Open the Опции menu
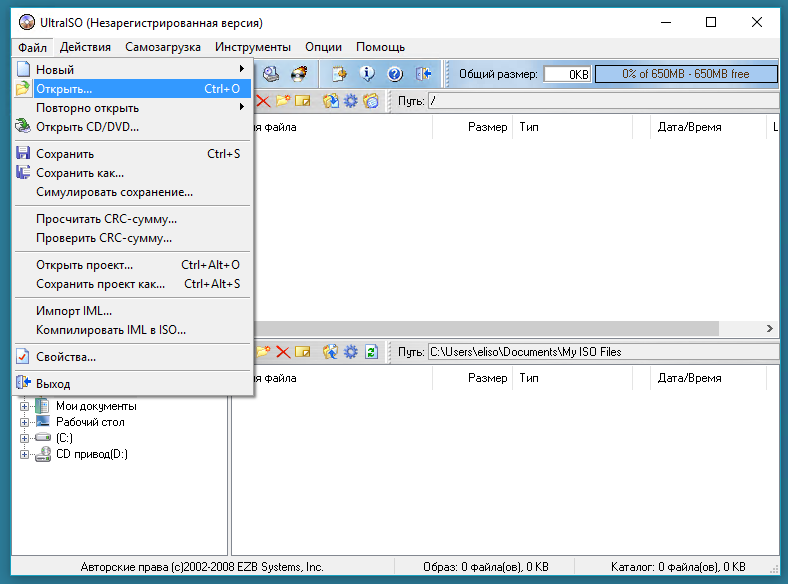The width and height of the screenshot is (788, 584). pyautogui.click(x=324, y=47)
